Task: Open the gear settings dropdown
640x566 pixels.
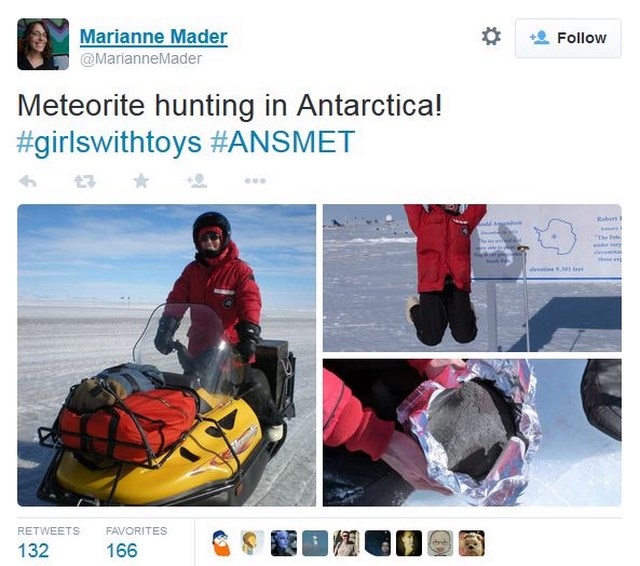Action: pyautogui.click(x=491, y=37)
